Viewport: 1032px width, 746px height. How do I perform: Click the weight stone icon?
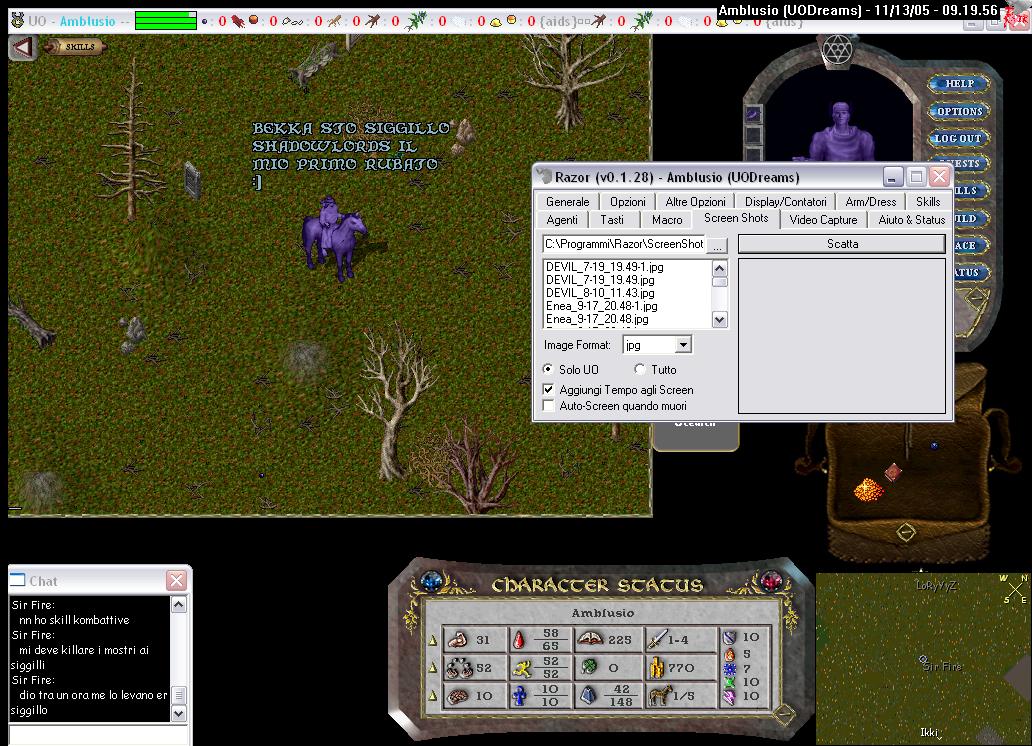[x=588, y=696]
